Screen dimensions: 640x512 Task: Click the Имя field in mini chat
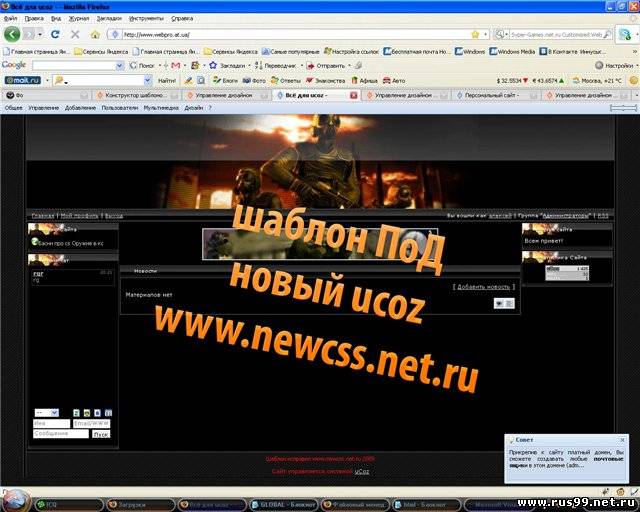pos(51,423)
